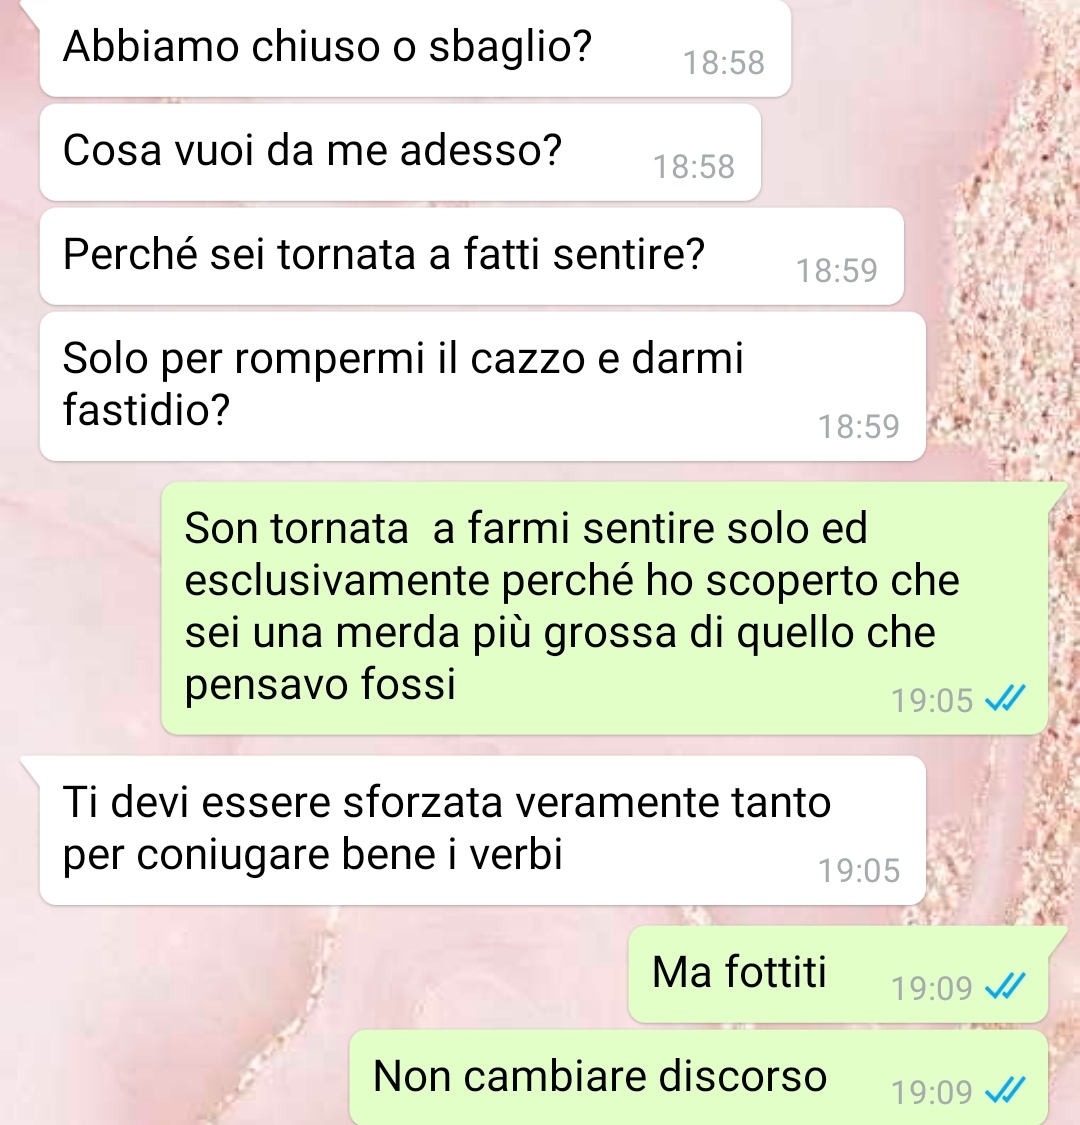Click blue read-receipt ticks on 19:05 sent message

(1005, 698)
